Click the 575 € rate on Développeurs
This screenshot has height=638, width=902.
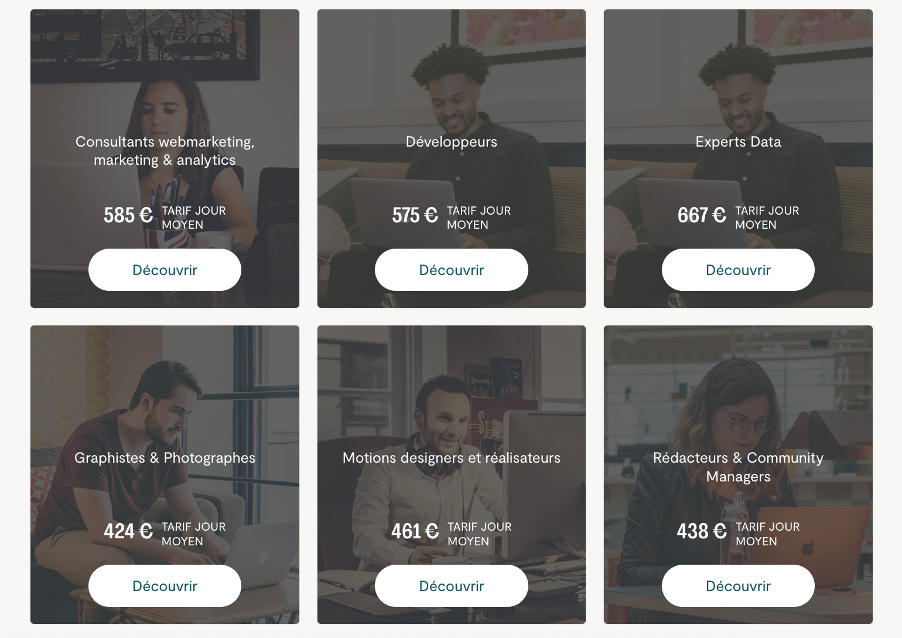pyautogui.click(x=415, y=215)
